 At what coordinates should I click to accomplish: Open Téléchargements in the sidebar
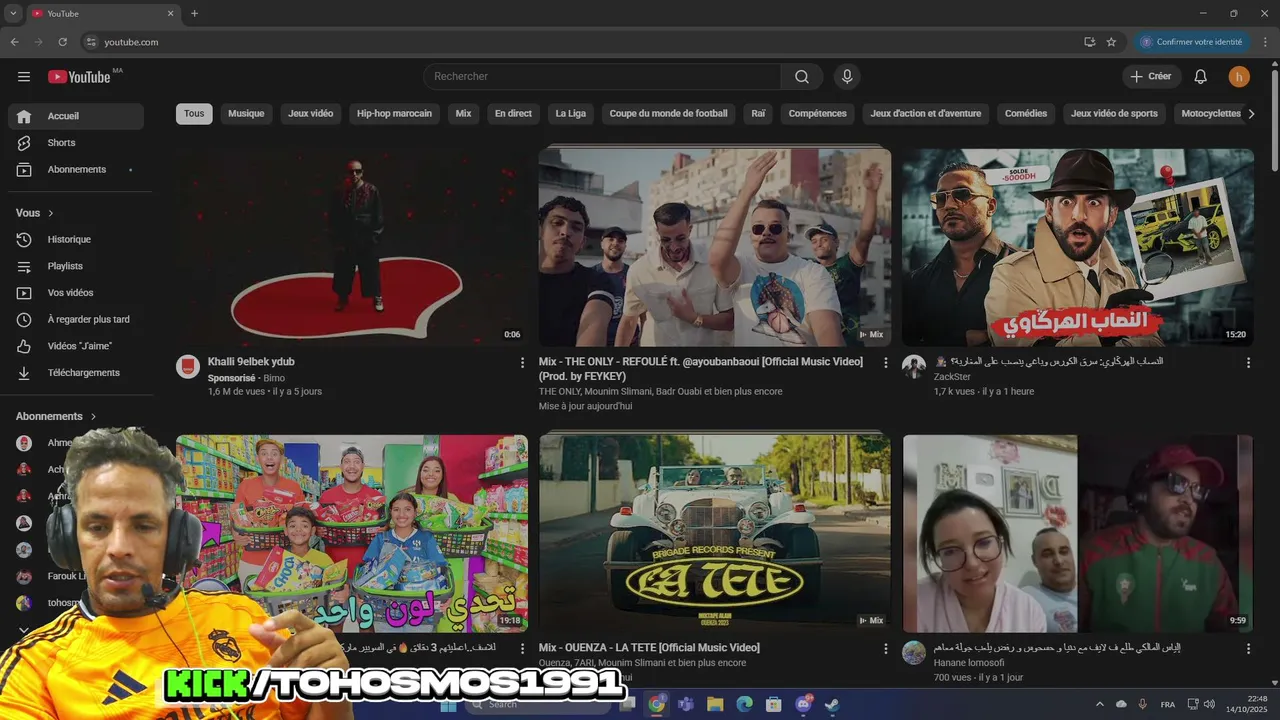[76, 373]
